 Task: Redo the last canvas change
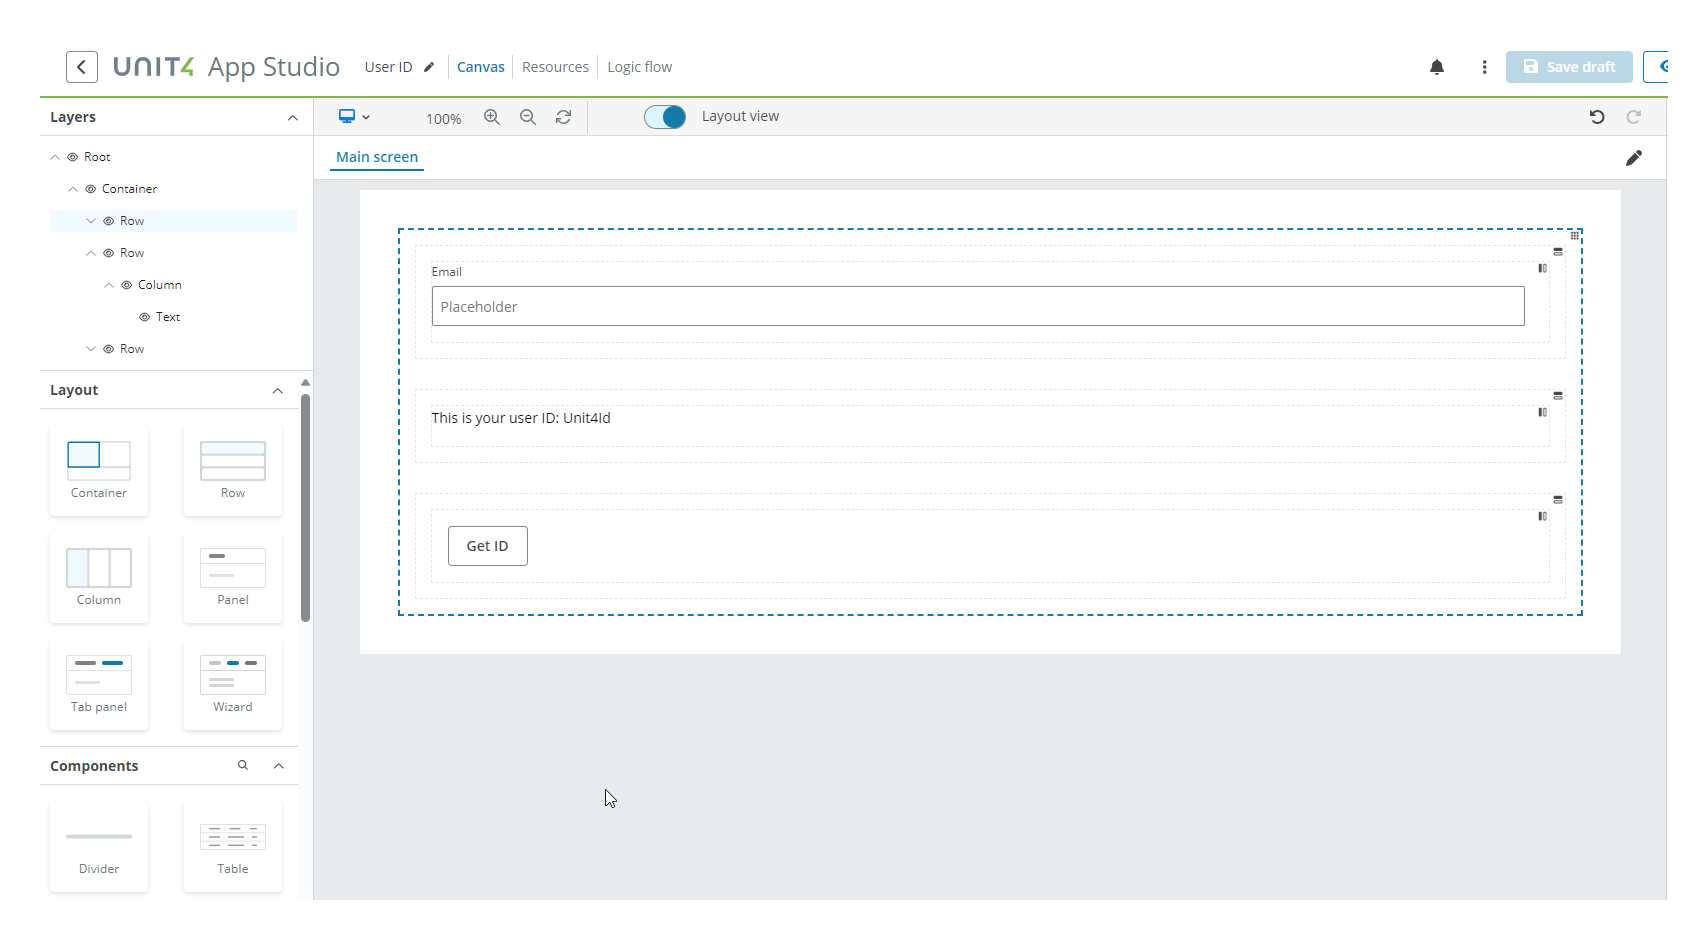click(1634, 117)
